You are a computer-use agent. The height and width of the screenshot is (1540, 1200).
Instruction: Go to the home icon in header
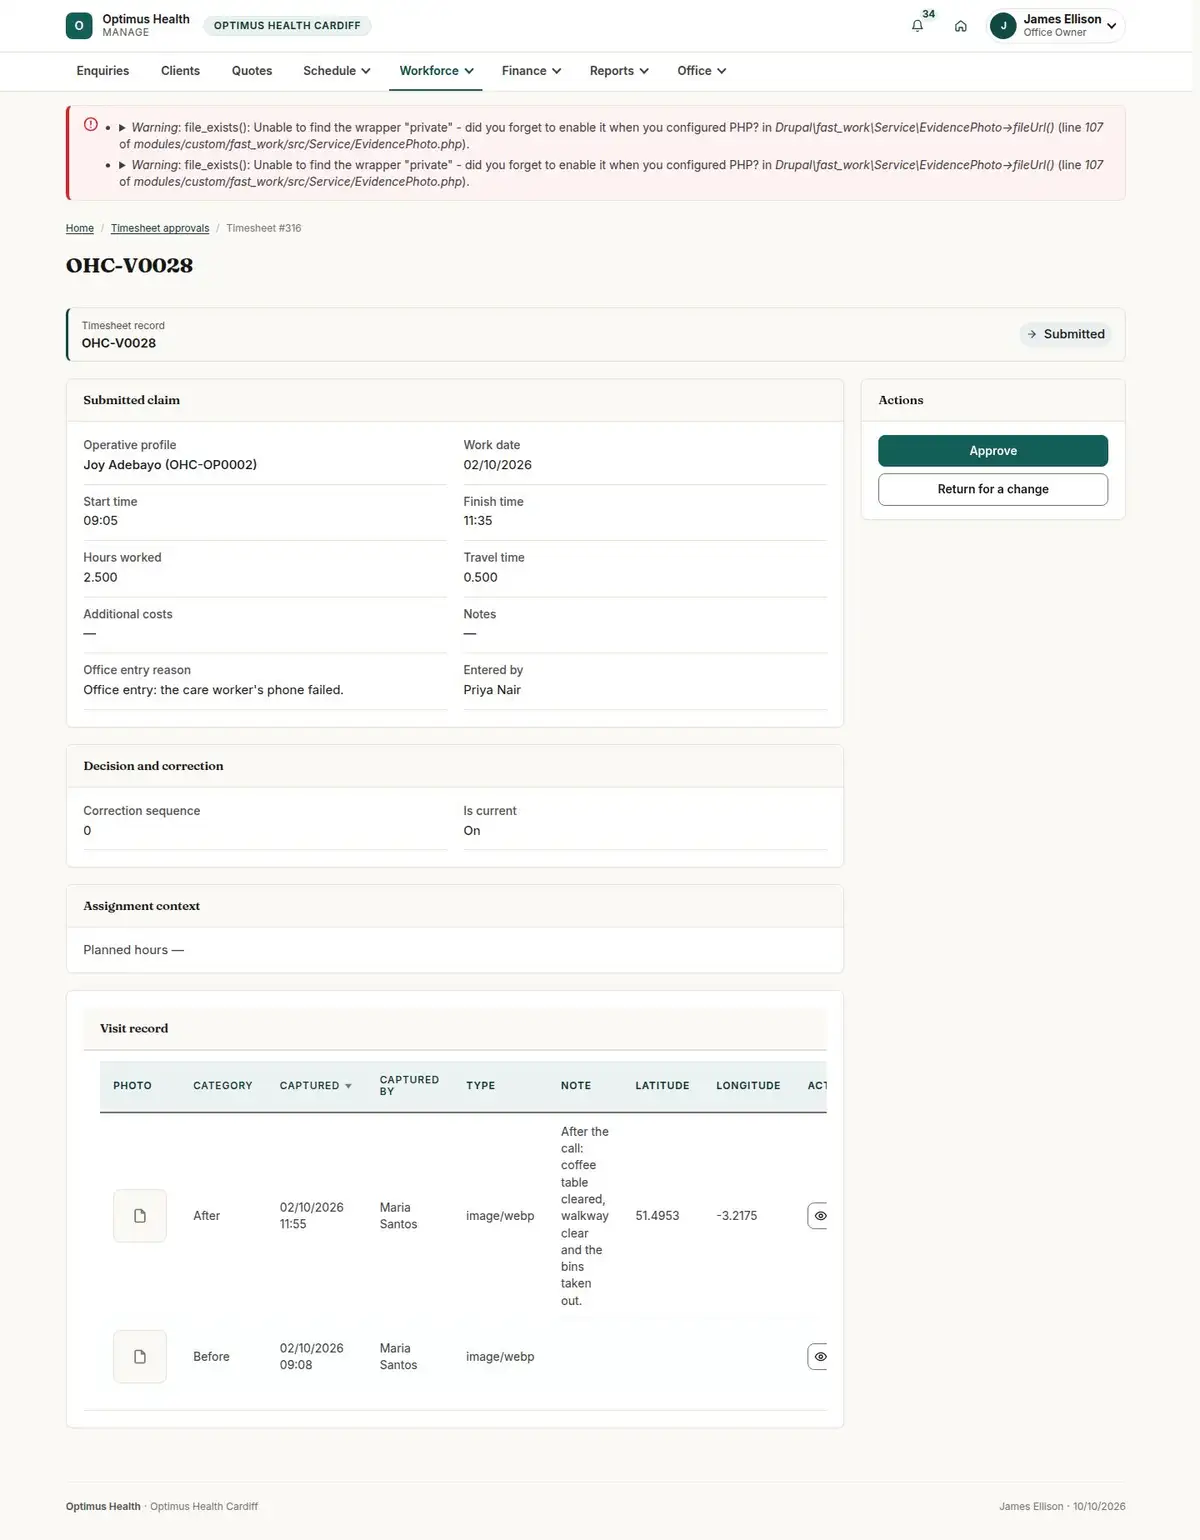pos(960,26)
